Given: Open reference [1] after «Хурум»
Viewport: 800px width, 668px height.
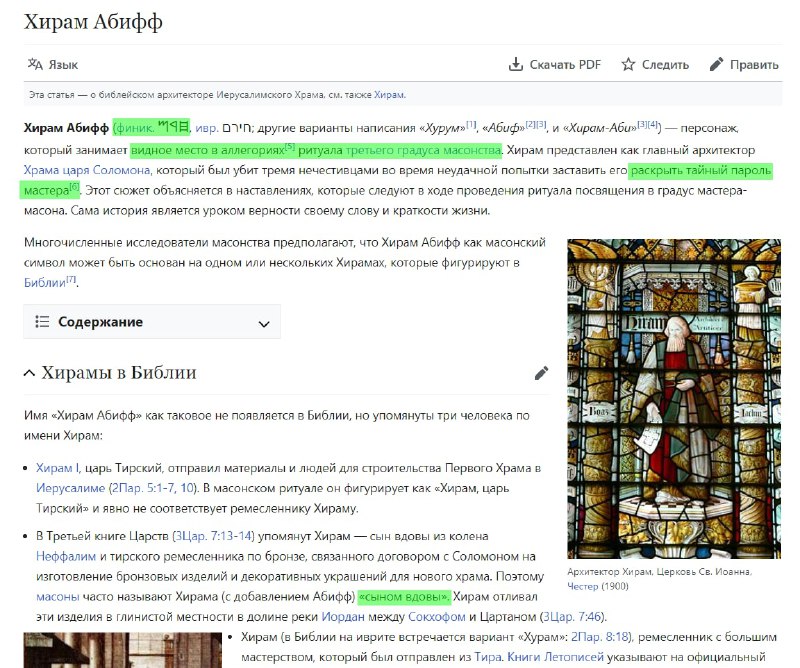Looking at the screenshot, I should click(x=471, y=124).
